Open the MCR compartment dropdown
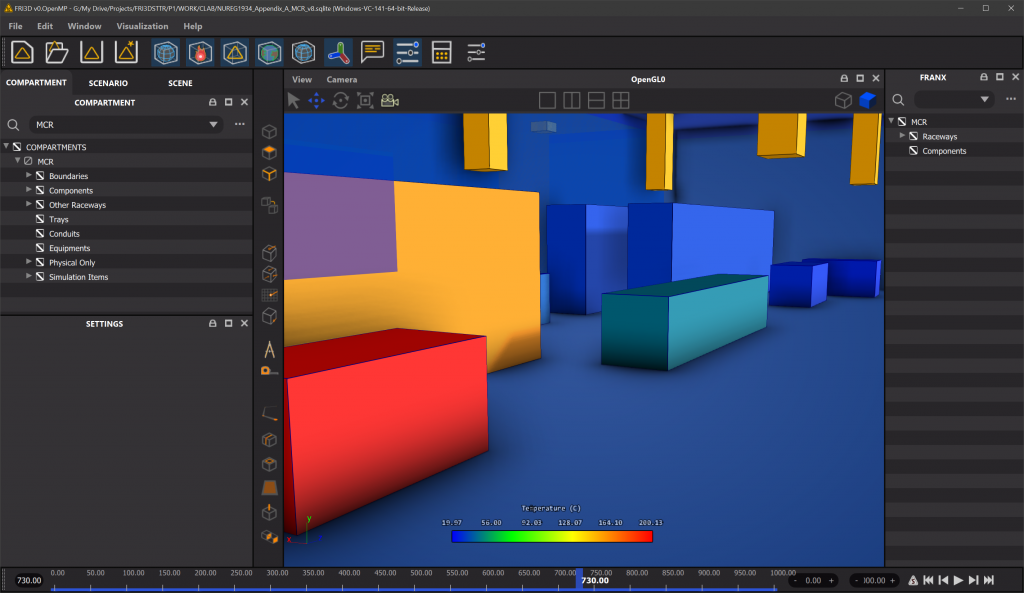 tap(213, 124)
